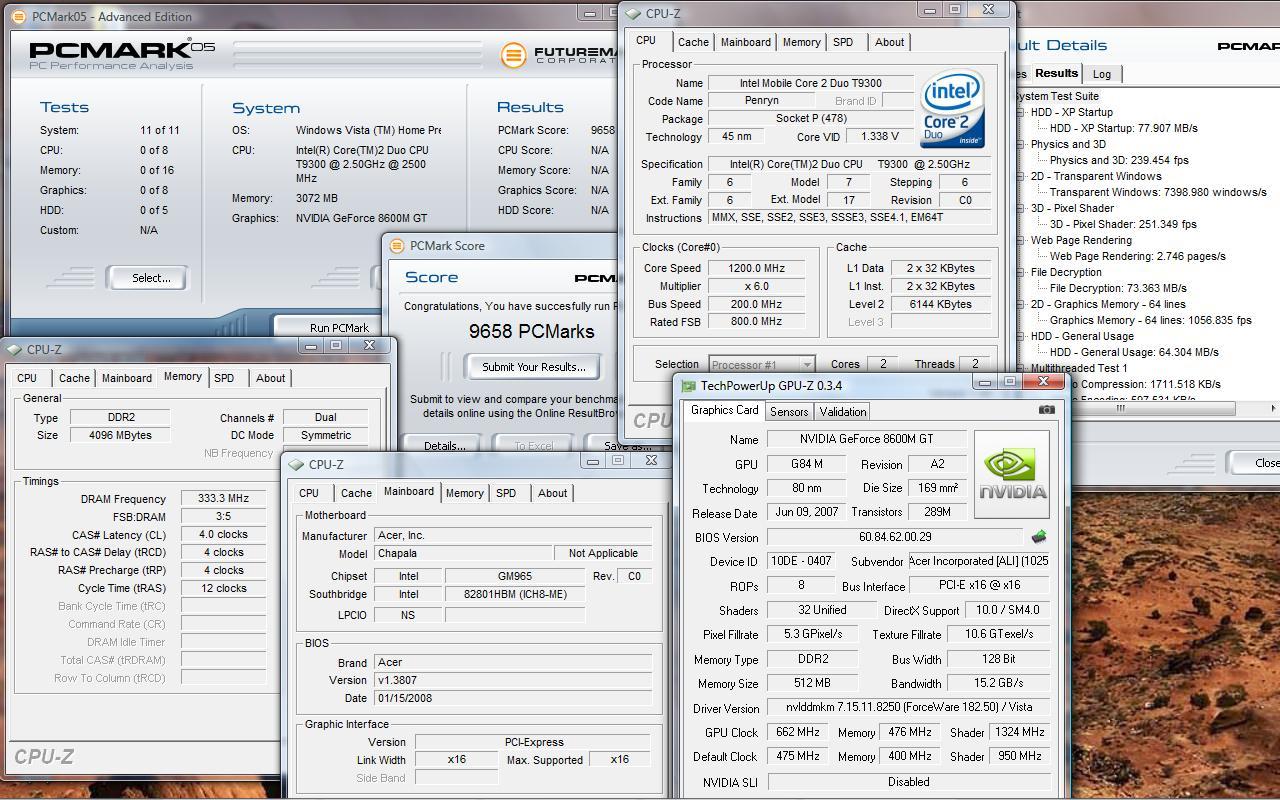Click the Specification field in CPU-Z
The height and width of the screenshot is (800, 1280).
coord(849,164)
